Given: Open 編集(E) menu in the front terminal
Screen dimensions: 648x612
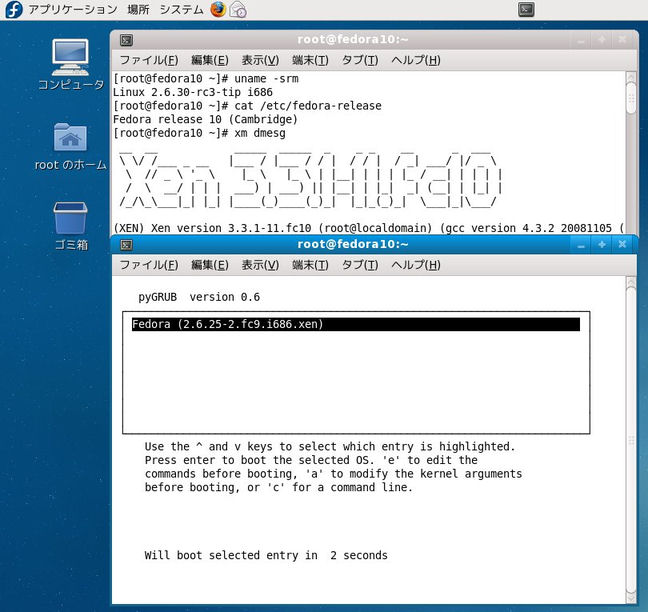Looking at the screenshot, I should coord(210,265).
